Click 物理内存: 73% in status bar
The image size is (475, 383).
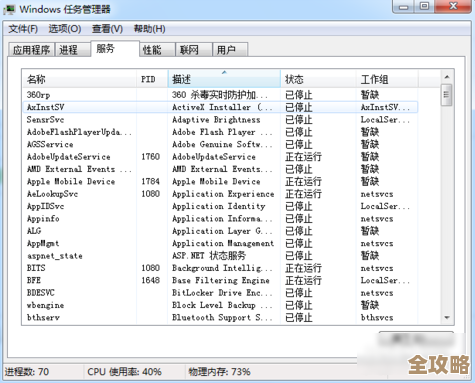pyautogui.click(x=219, y=372)
